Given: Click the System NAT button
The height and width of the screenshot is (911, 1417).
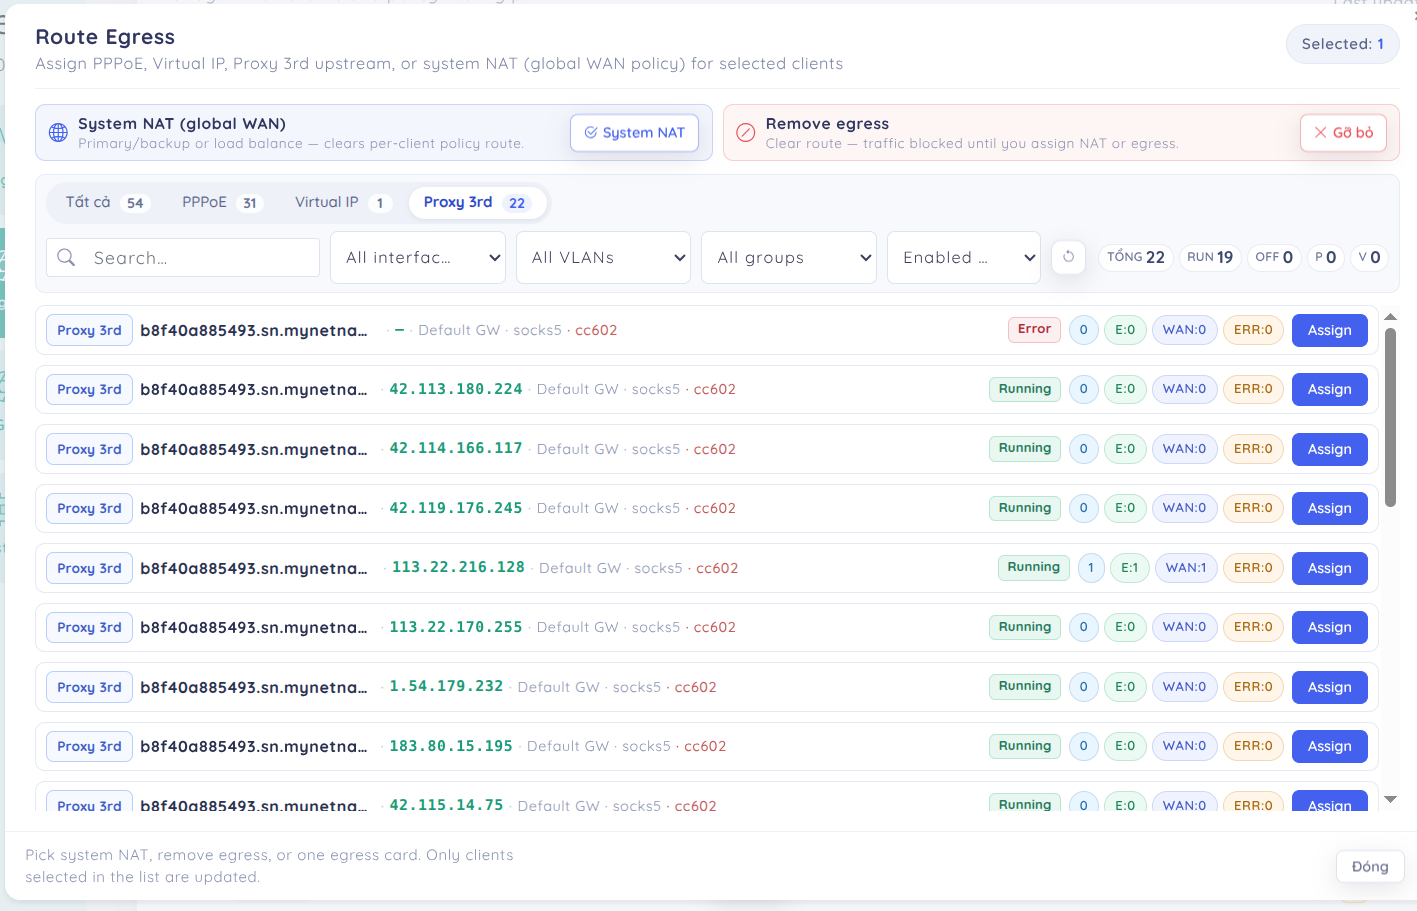Looking at the screenshot, I should pos(634,133).
